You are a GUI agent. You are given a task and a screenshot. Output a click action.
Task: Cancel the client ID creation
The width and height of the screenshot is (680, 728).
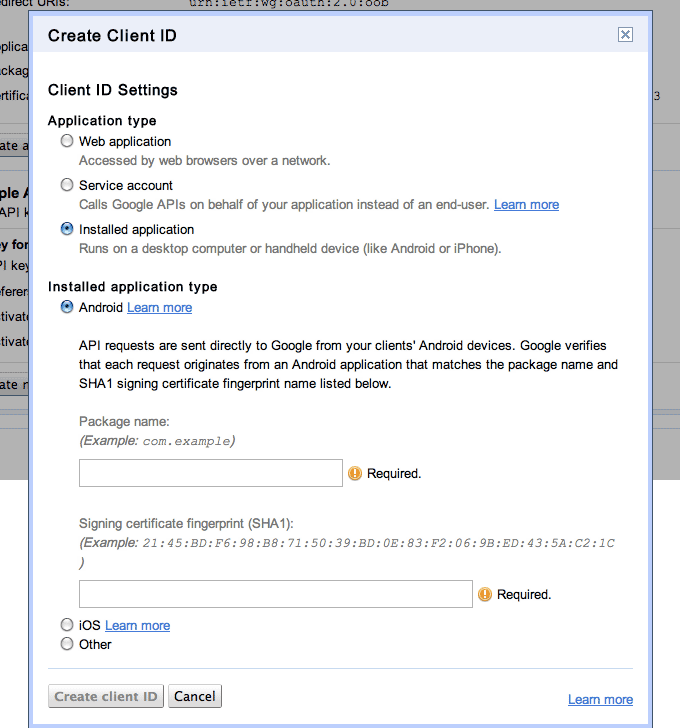point(195,696)
